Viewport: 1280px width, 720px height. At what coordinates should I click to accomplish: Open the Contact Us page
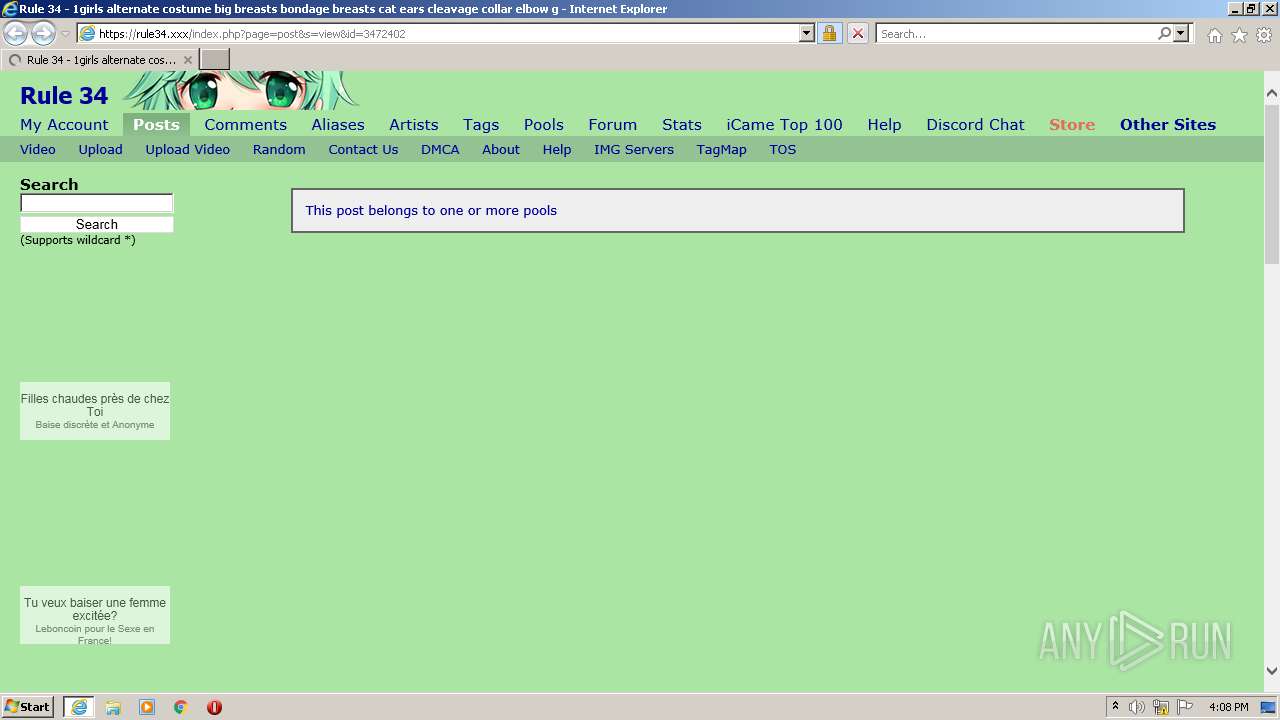[x=363, y=150]
